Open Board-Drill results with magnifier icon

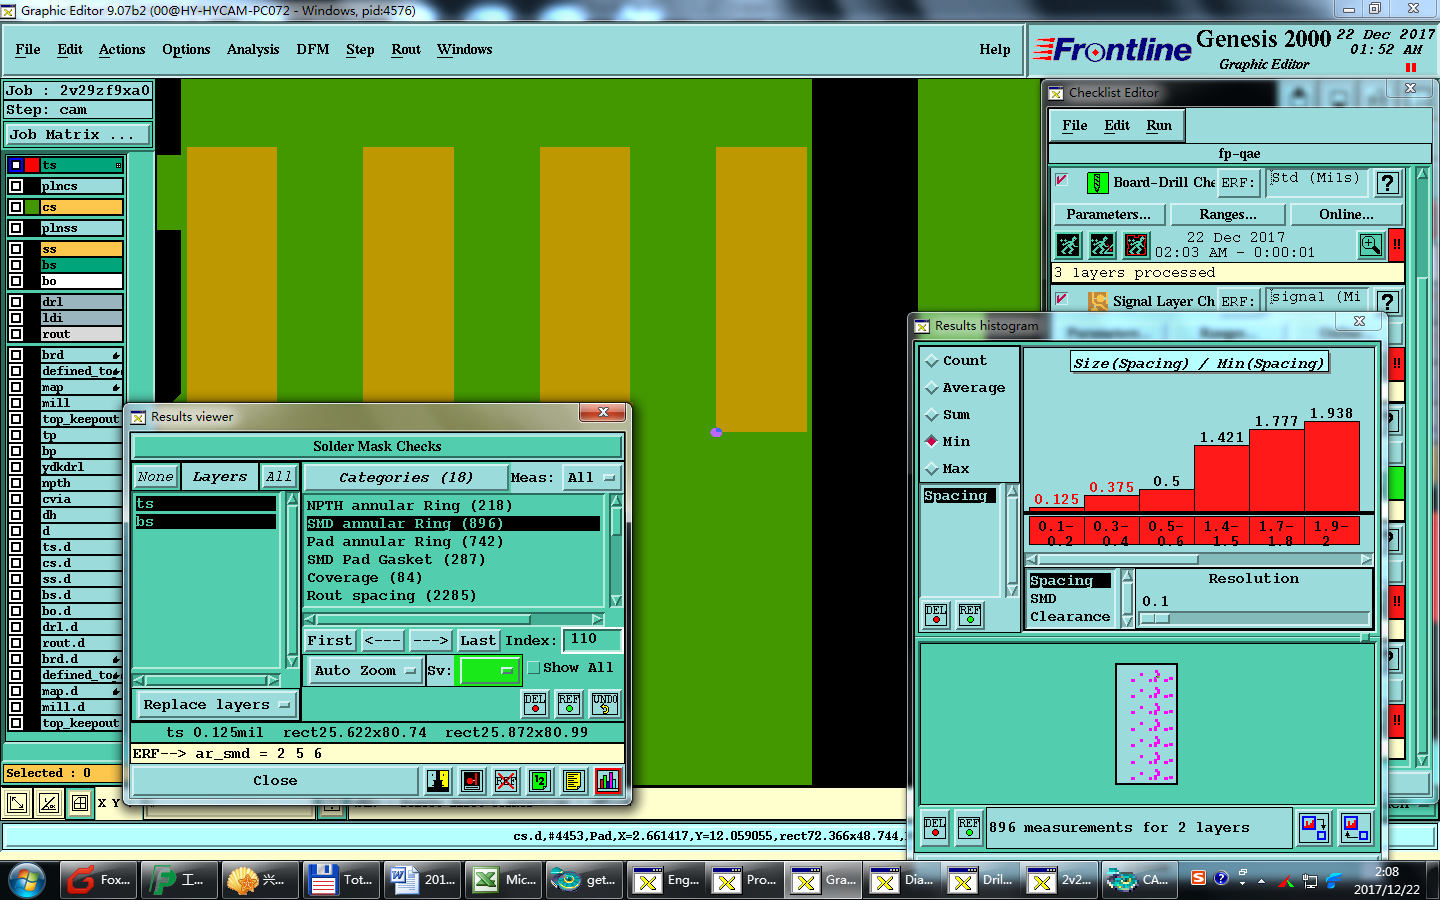(1371, 245)
